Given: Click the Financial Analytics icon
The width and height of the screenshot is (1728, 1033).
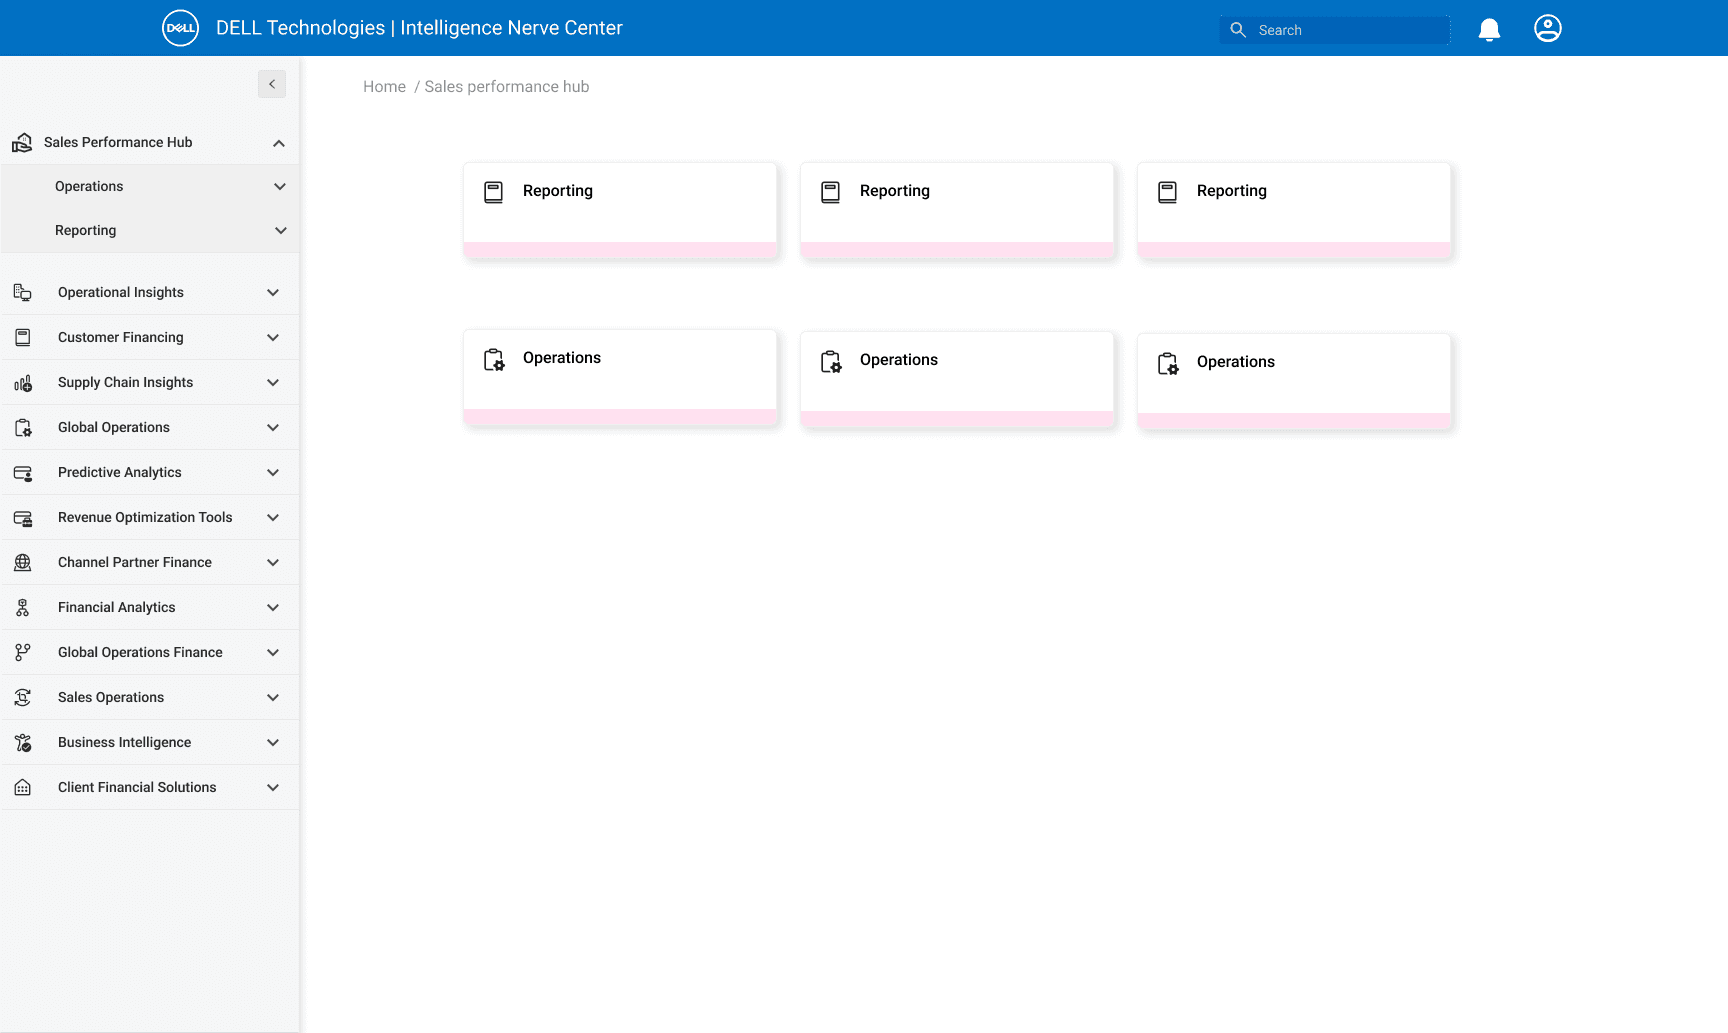Looking at the screenshot, I should 22,607.
